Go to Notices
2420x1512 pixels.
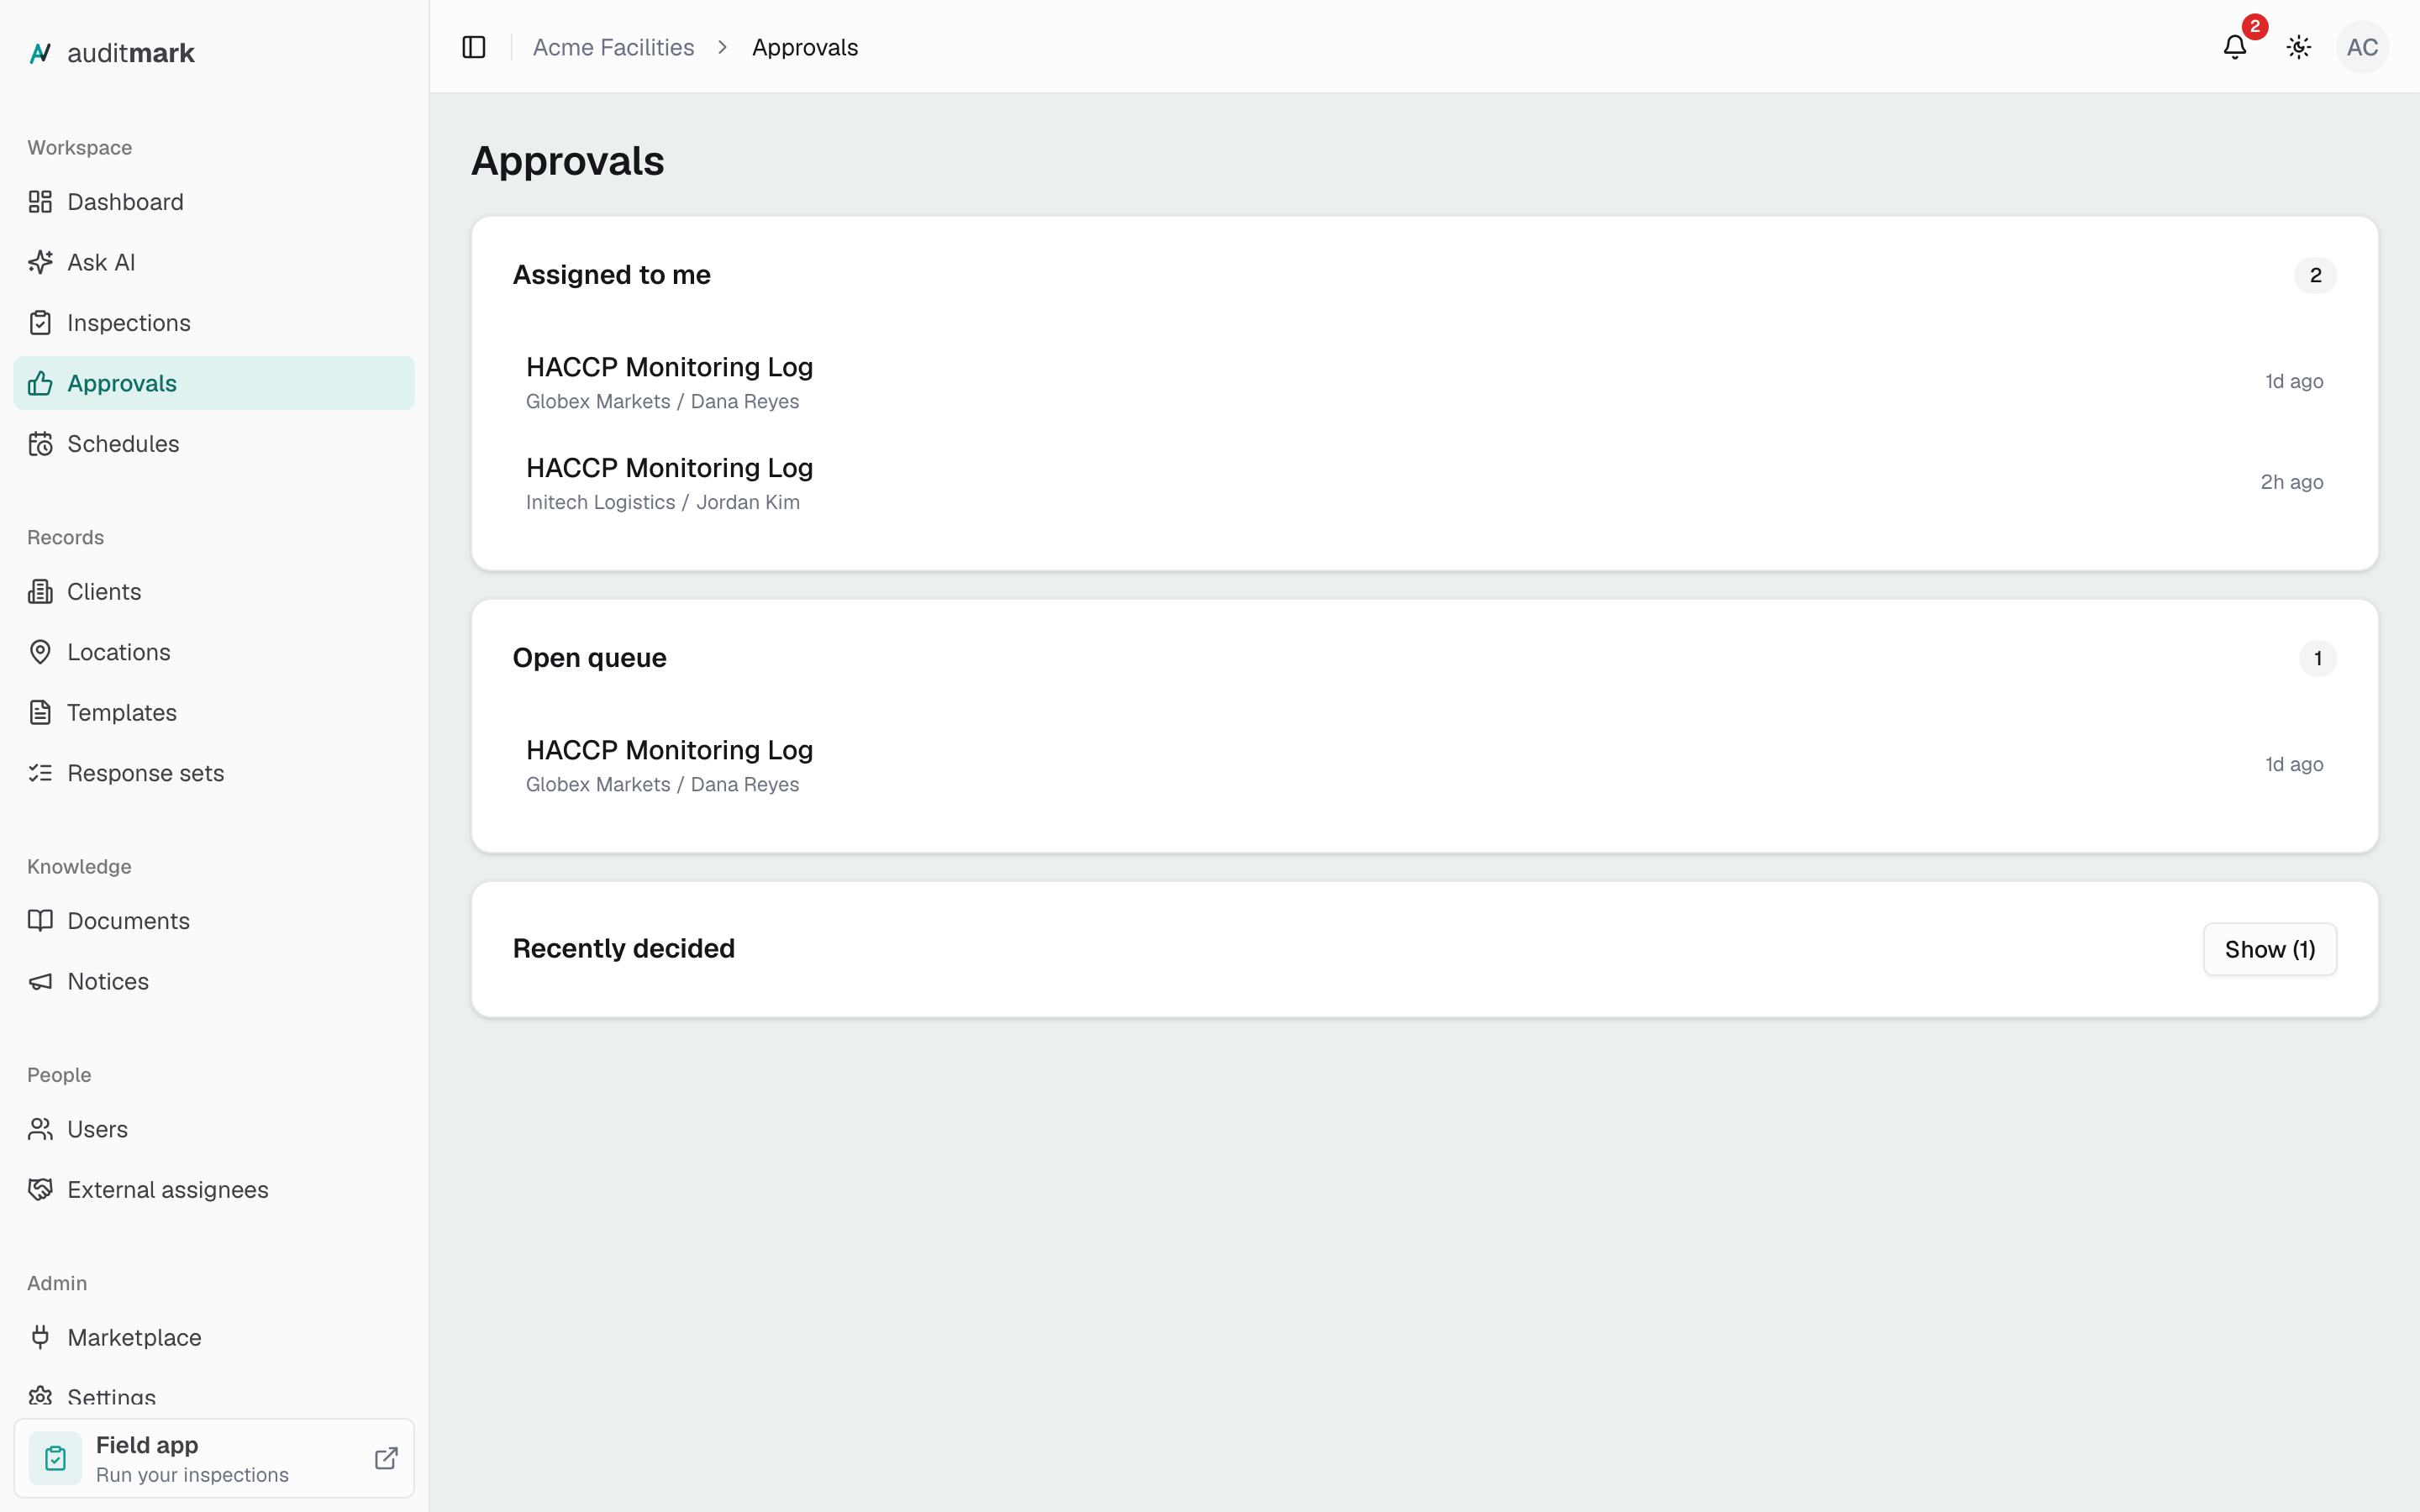click(214, 982)
